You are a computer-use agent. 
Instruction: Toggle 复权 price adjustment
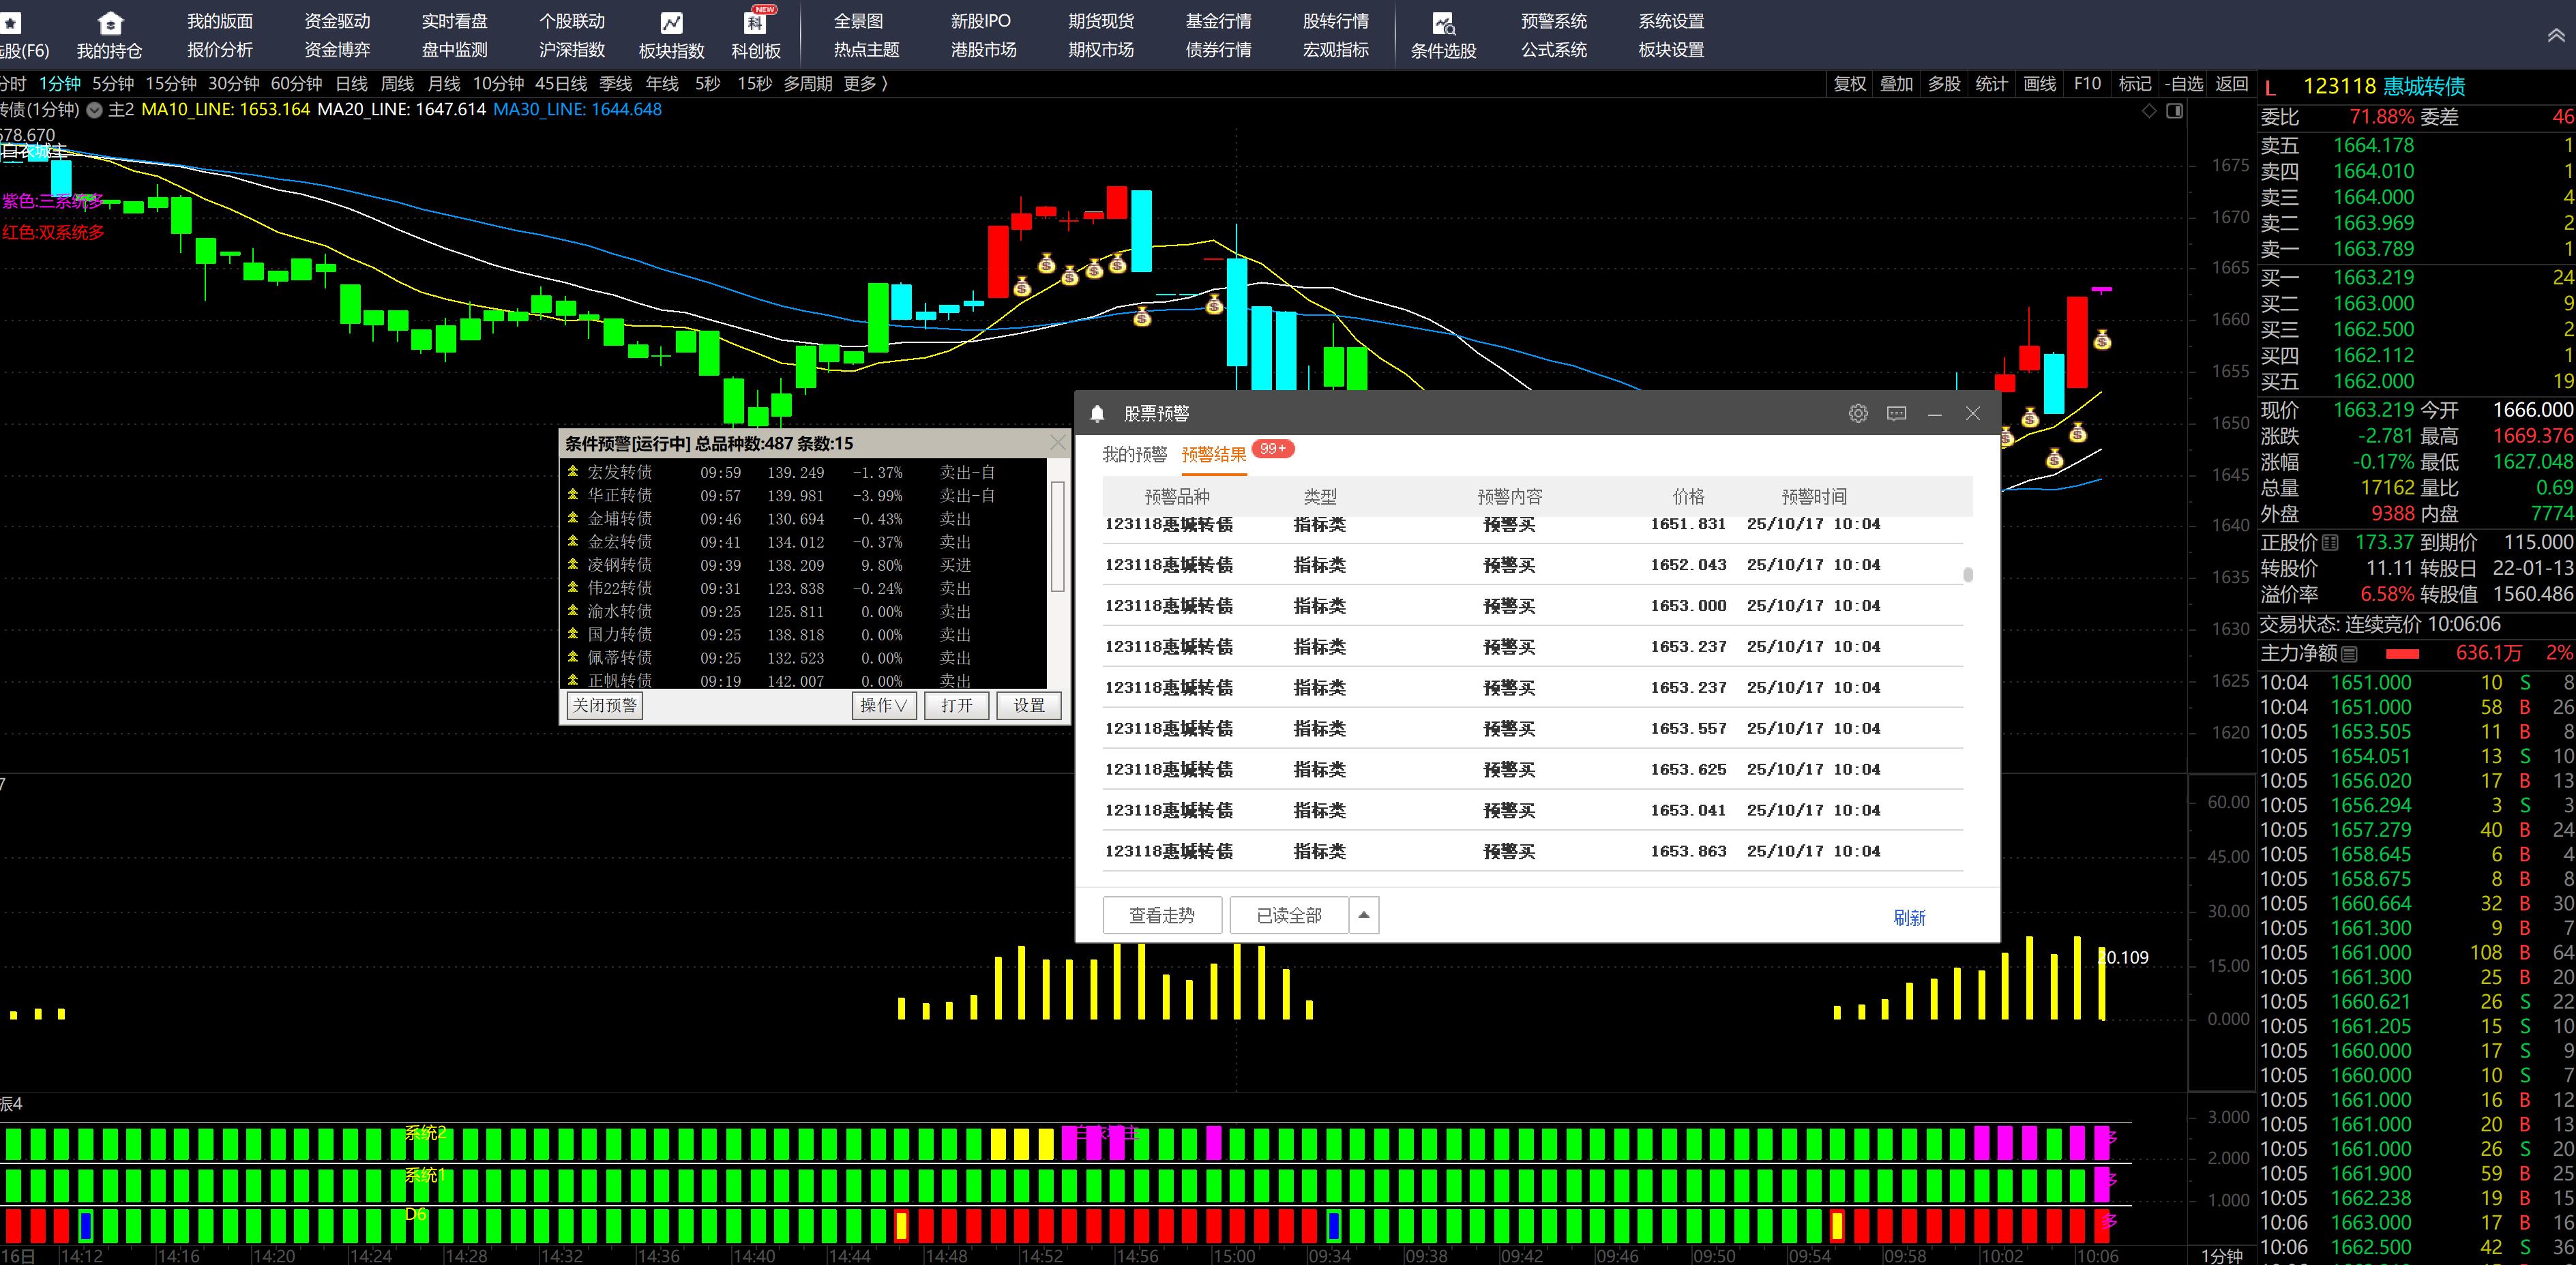pos(1849,84)
